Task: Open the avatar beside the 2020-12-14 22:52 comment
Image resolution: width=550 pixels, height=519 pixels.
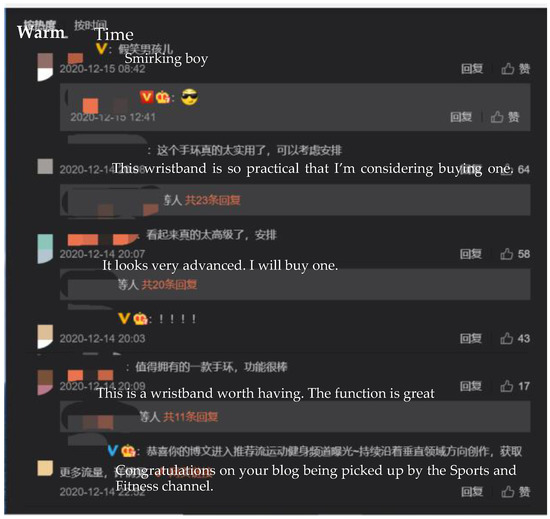Action: click(45, 468)
